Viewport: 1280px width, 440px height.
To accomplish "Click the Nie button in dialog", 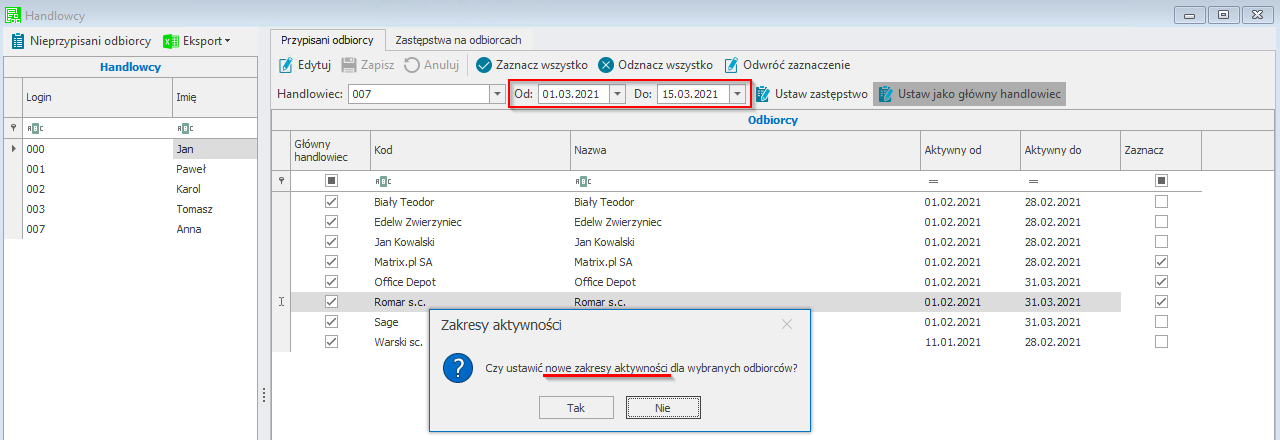I will pos(662,408).
